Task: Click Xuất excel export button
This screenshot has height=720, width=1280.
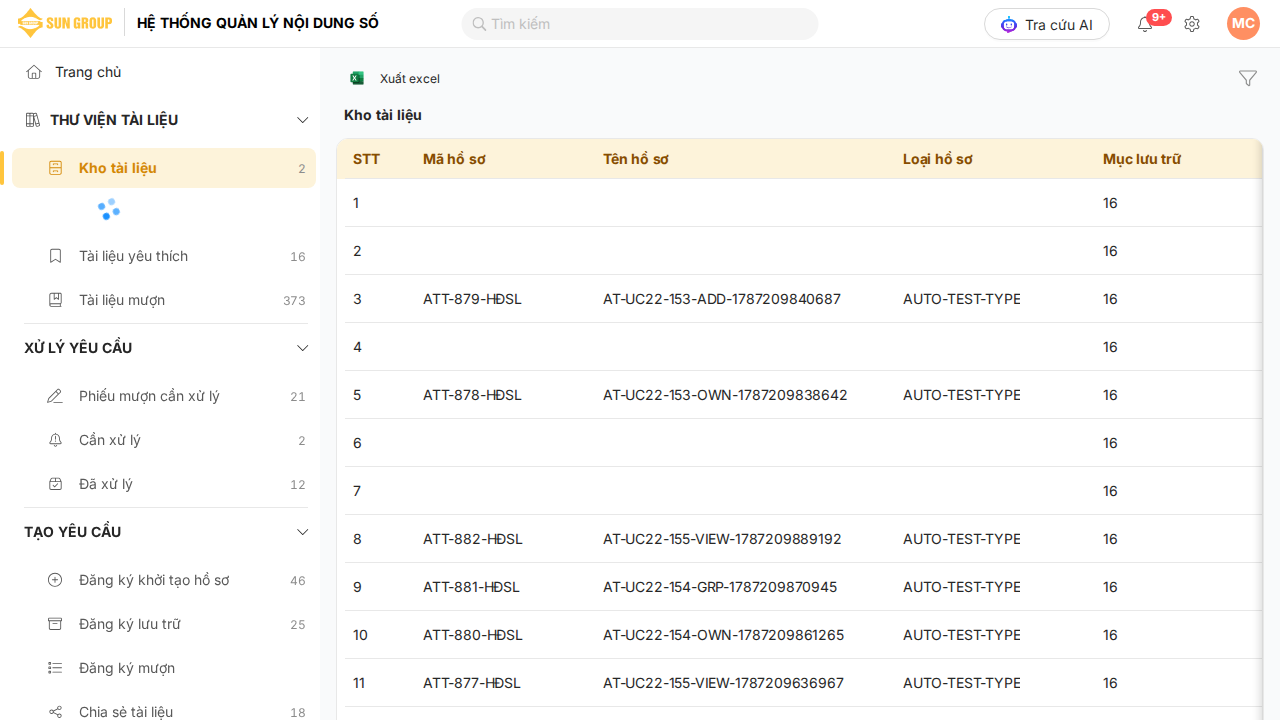Action: (395, 78)
